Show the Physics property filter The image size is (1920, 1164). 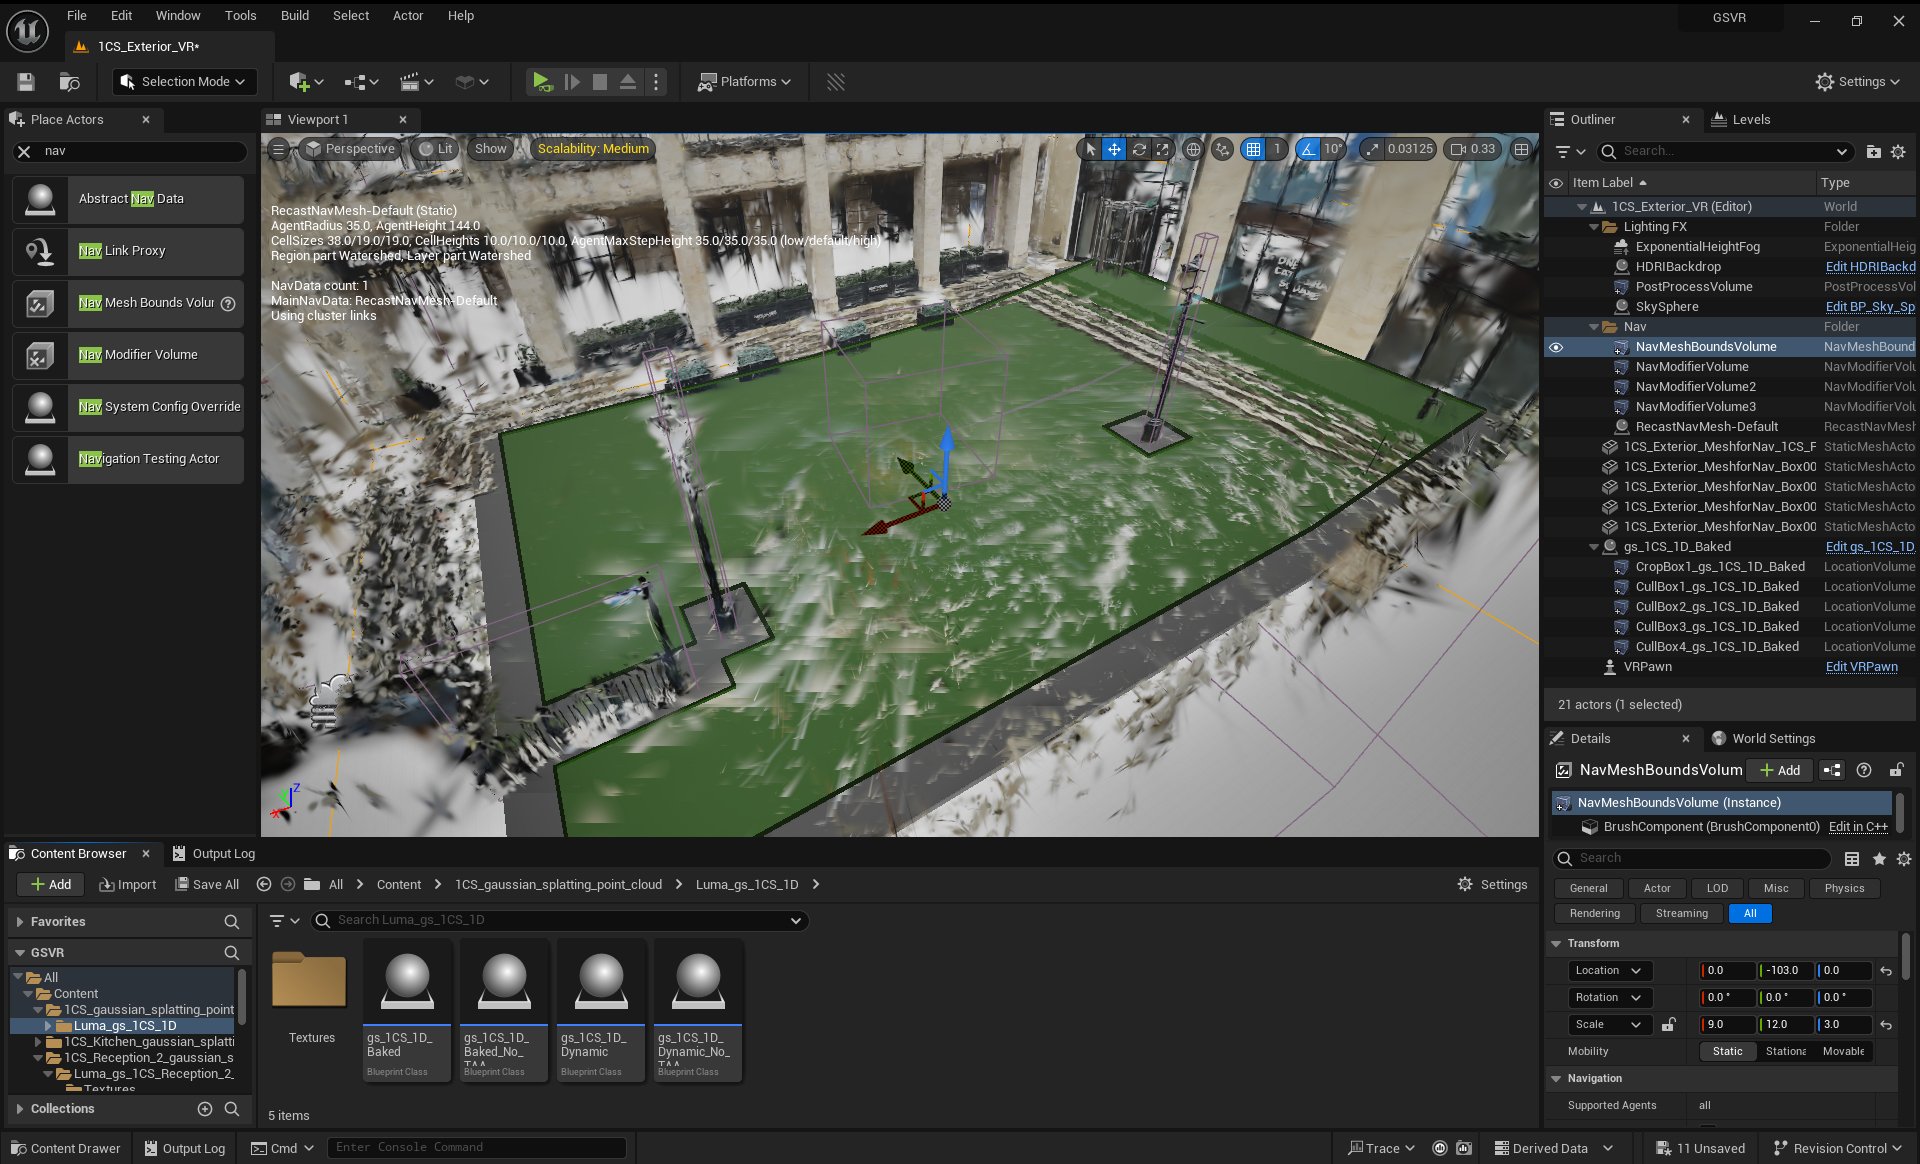[1844, 888]
